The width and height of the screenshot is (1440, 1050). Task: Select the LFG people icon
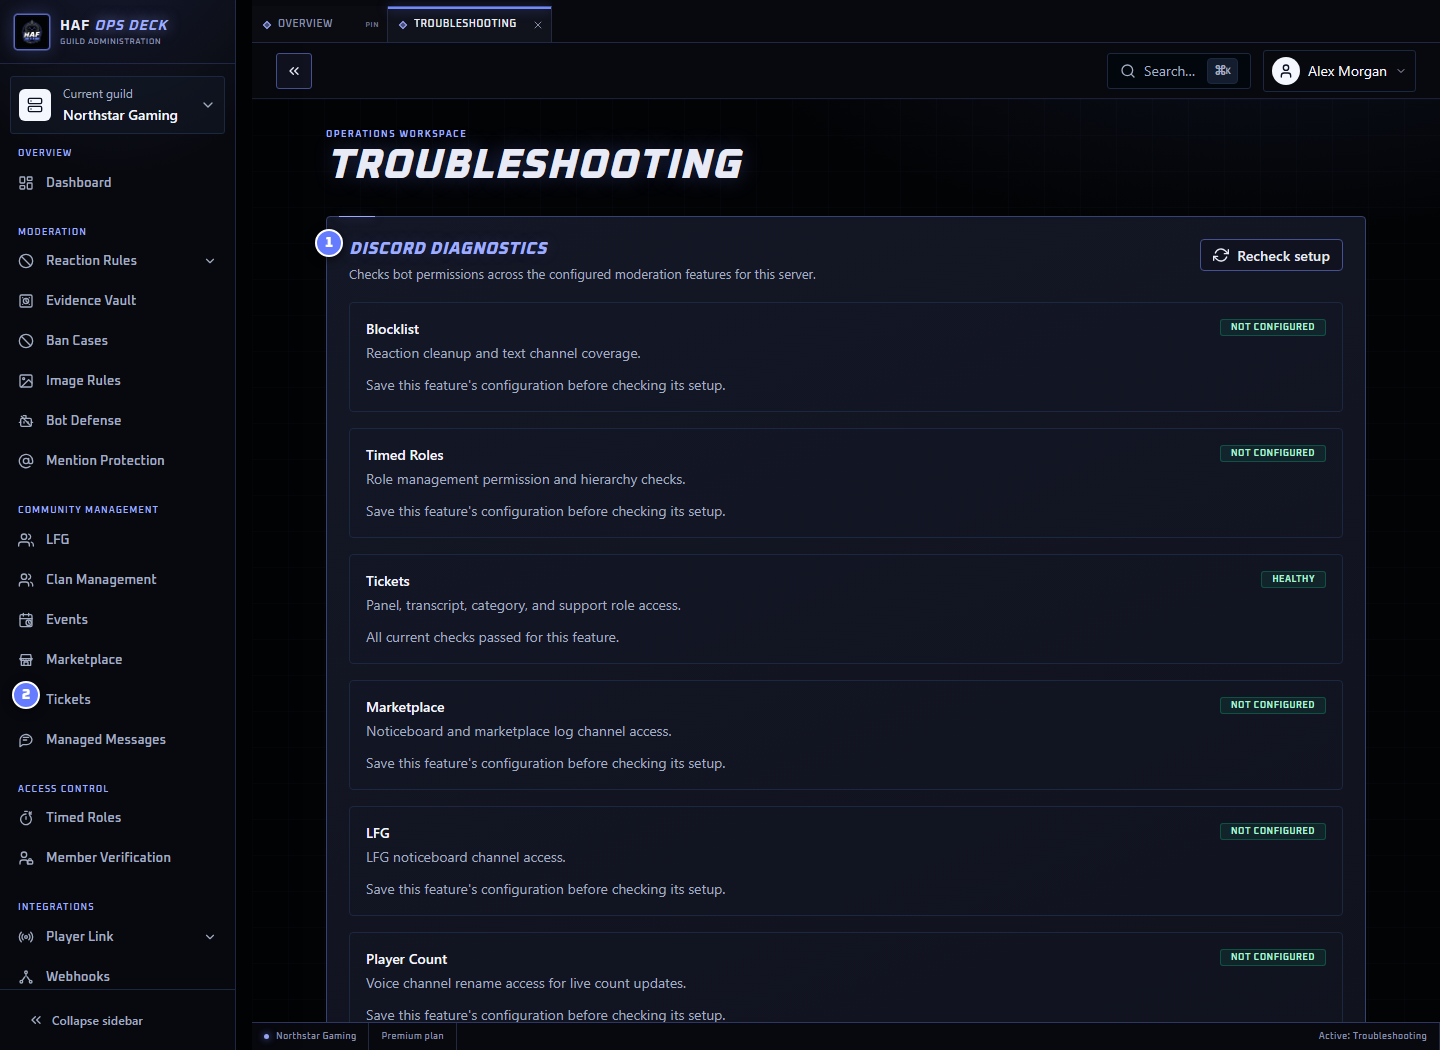pos(26,540)
